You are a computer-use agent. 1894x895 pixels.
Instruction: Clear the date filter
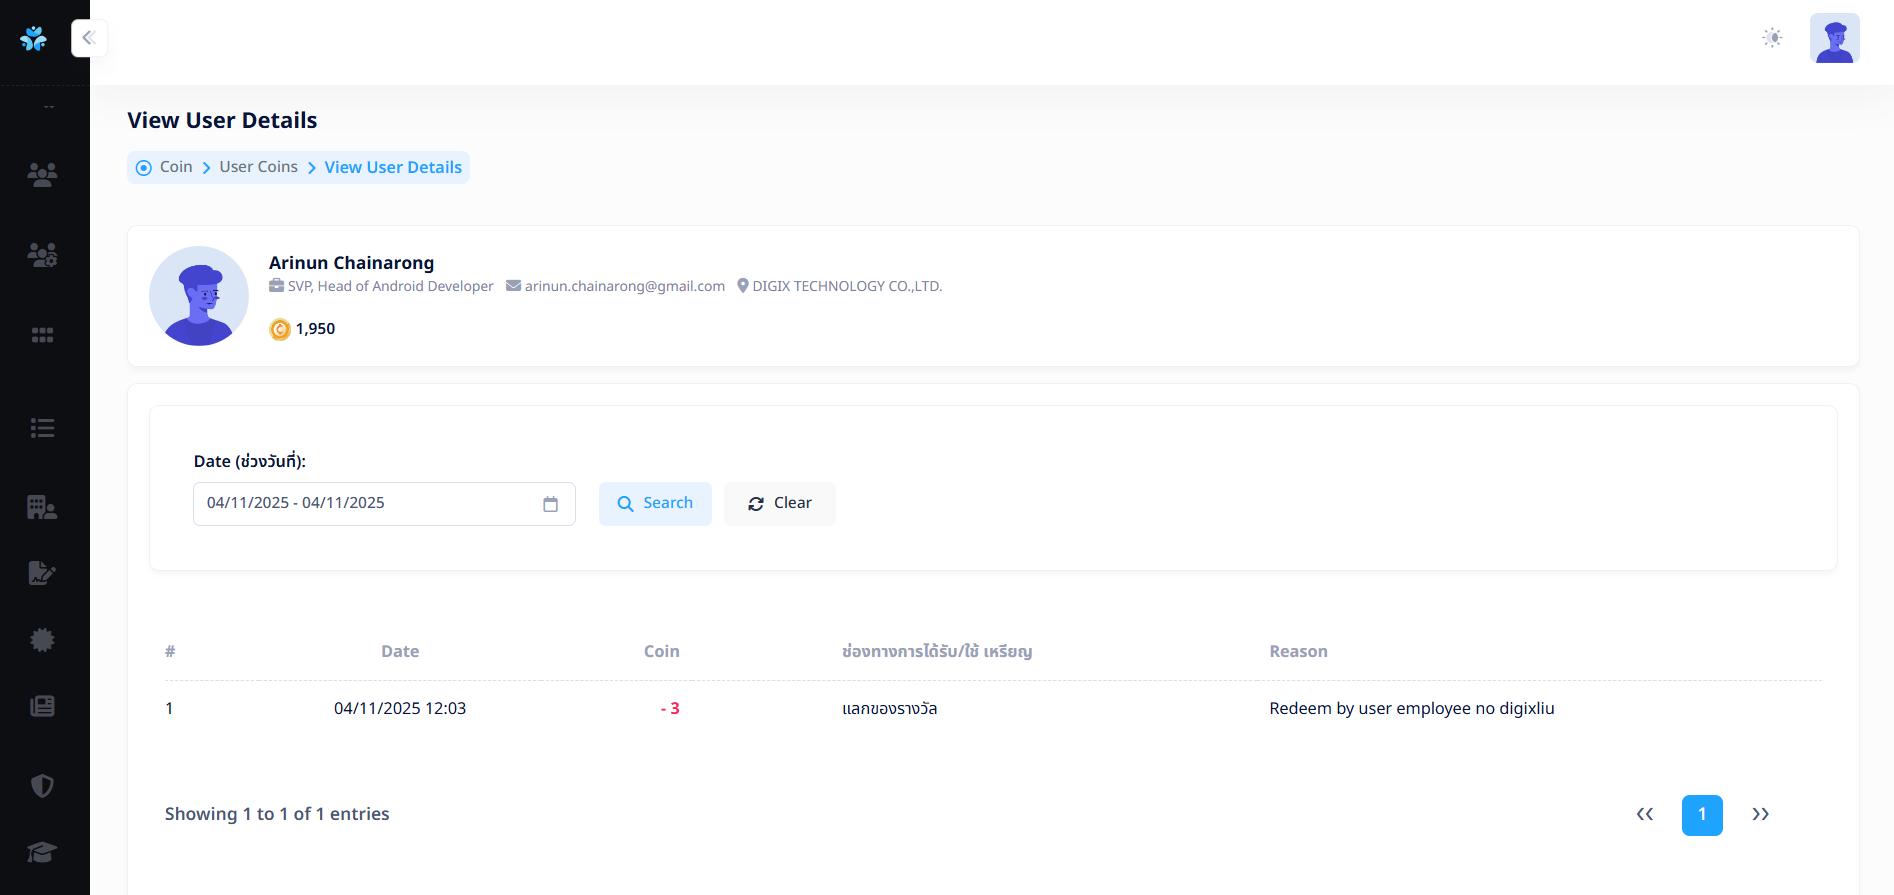click(780, 504)
